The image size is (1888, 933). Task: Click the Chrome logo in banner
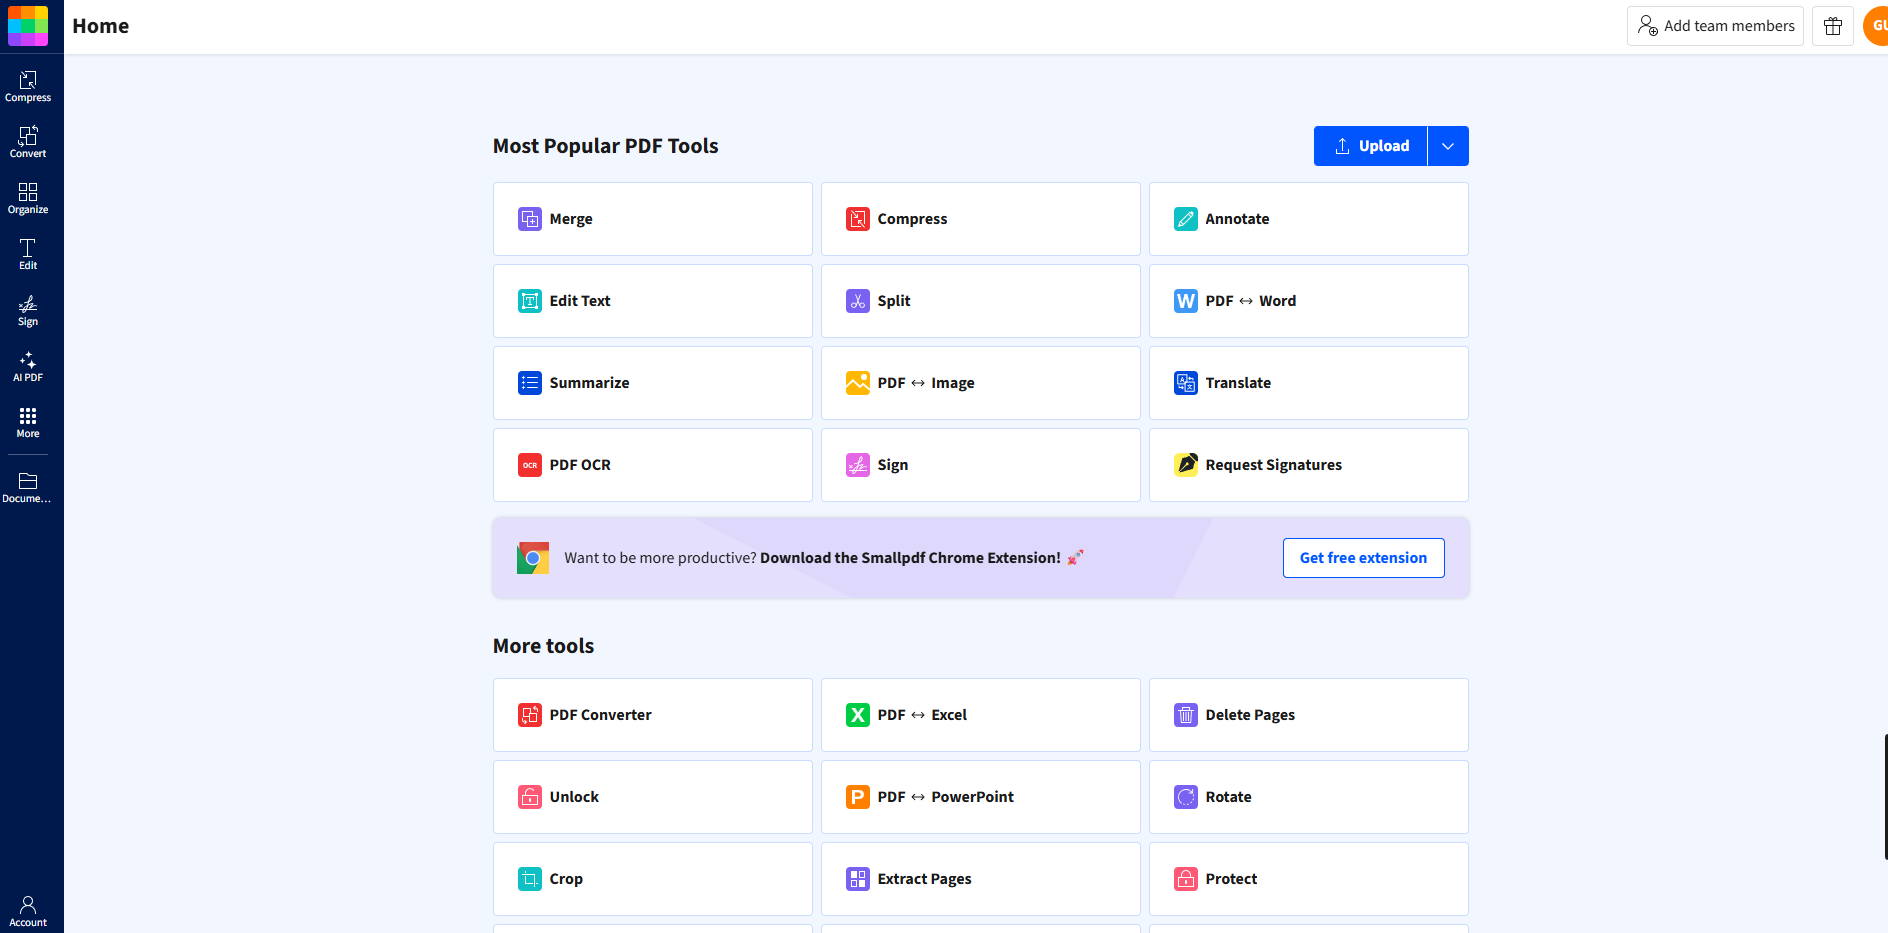tap(533, 558)
